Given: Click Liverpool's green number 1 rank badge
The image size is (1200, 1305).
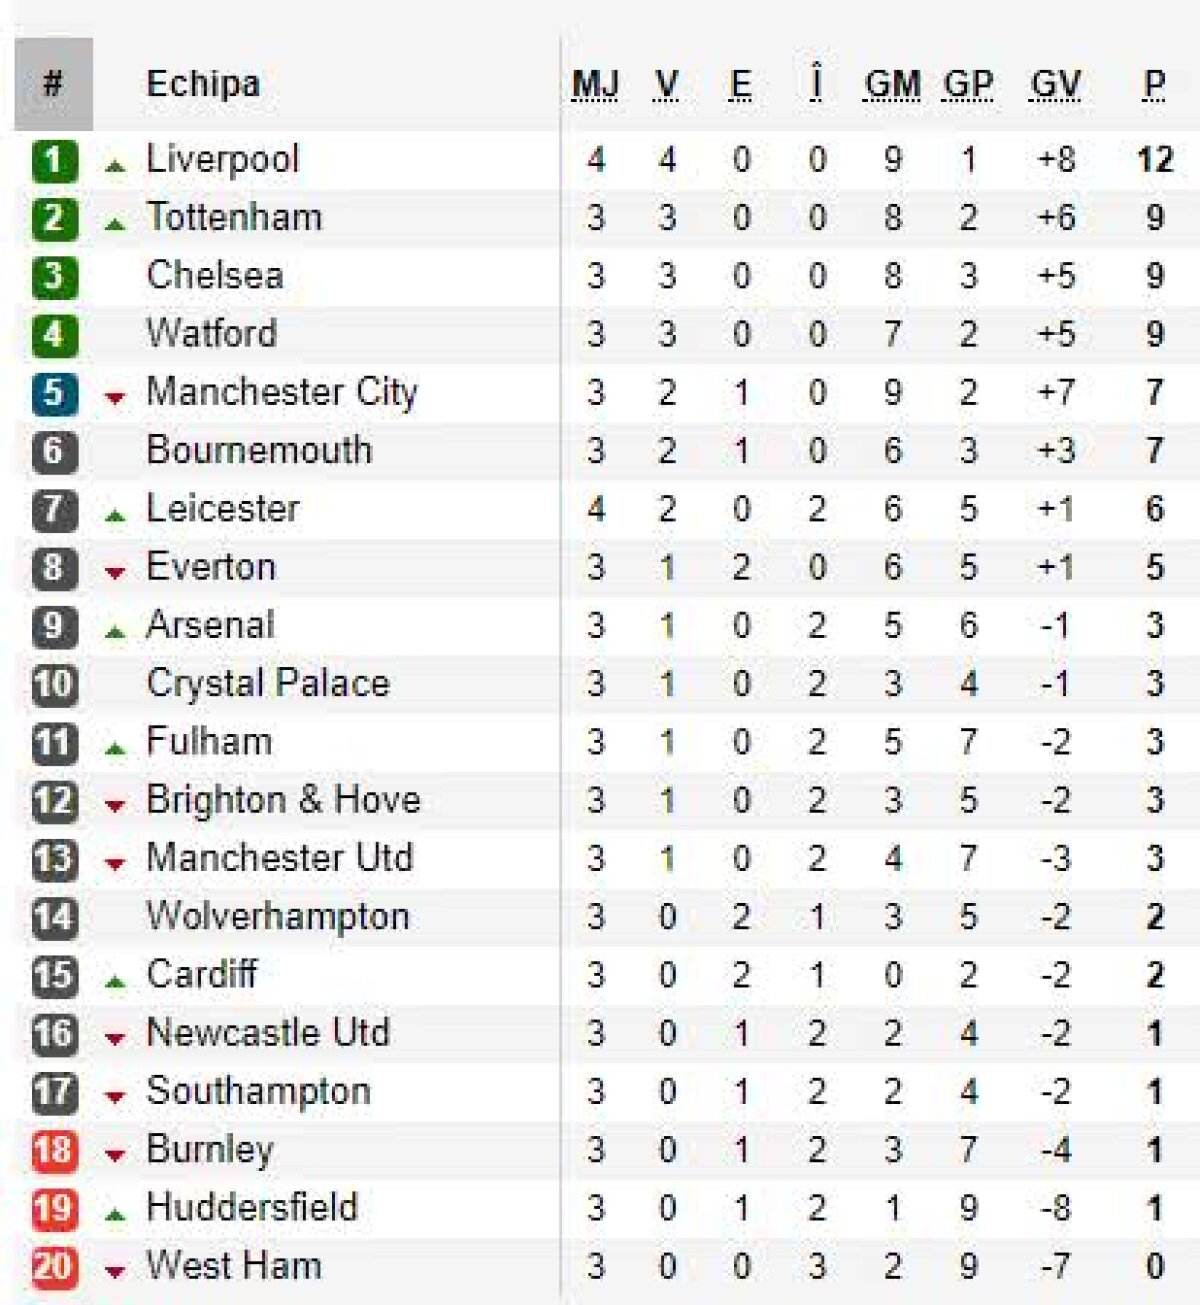Looking at the screenshot, I should point(53,160).
